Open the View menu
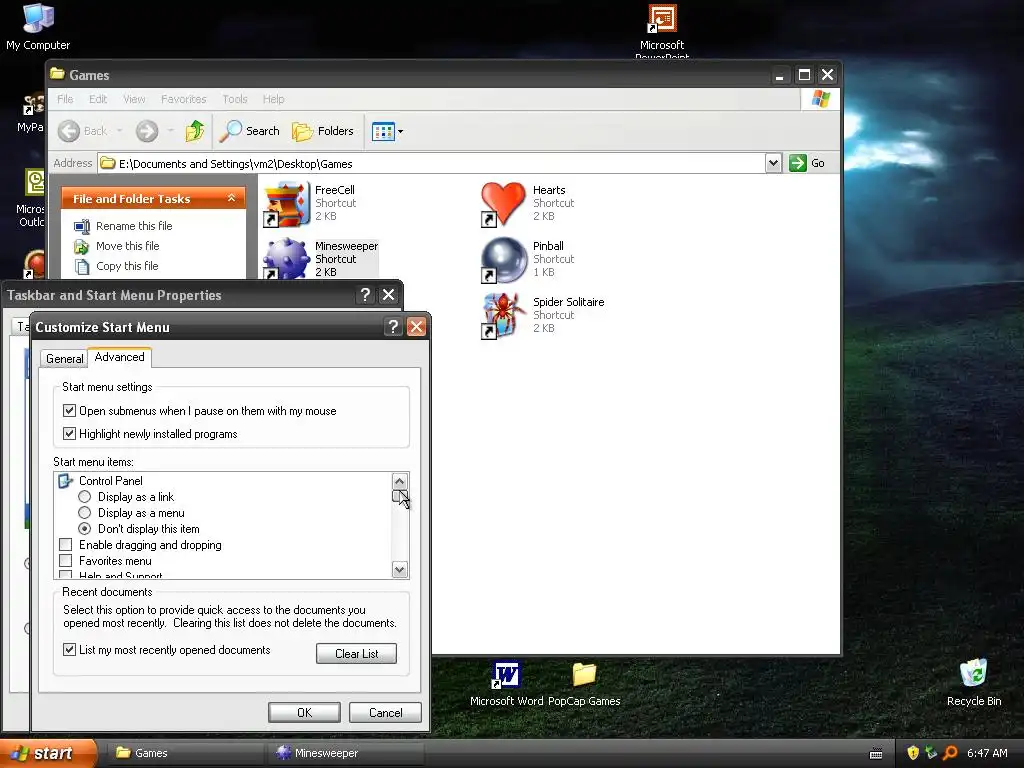 [134, 99]
